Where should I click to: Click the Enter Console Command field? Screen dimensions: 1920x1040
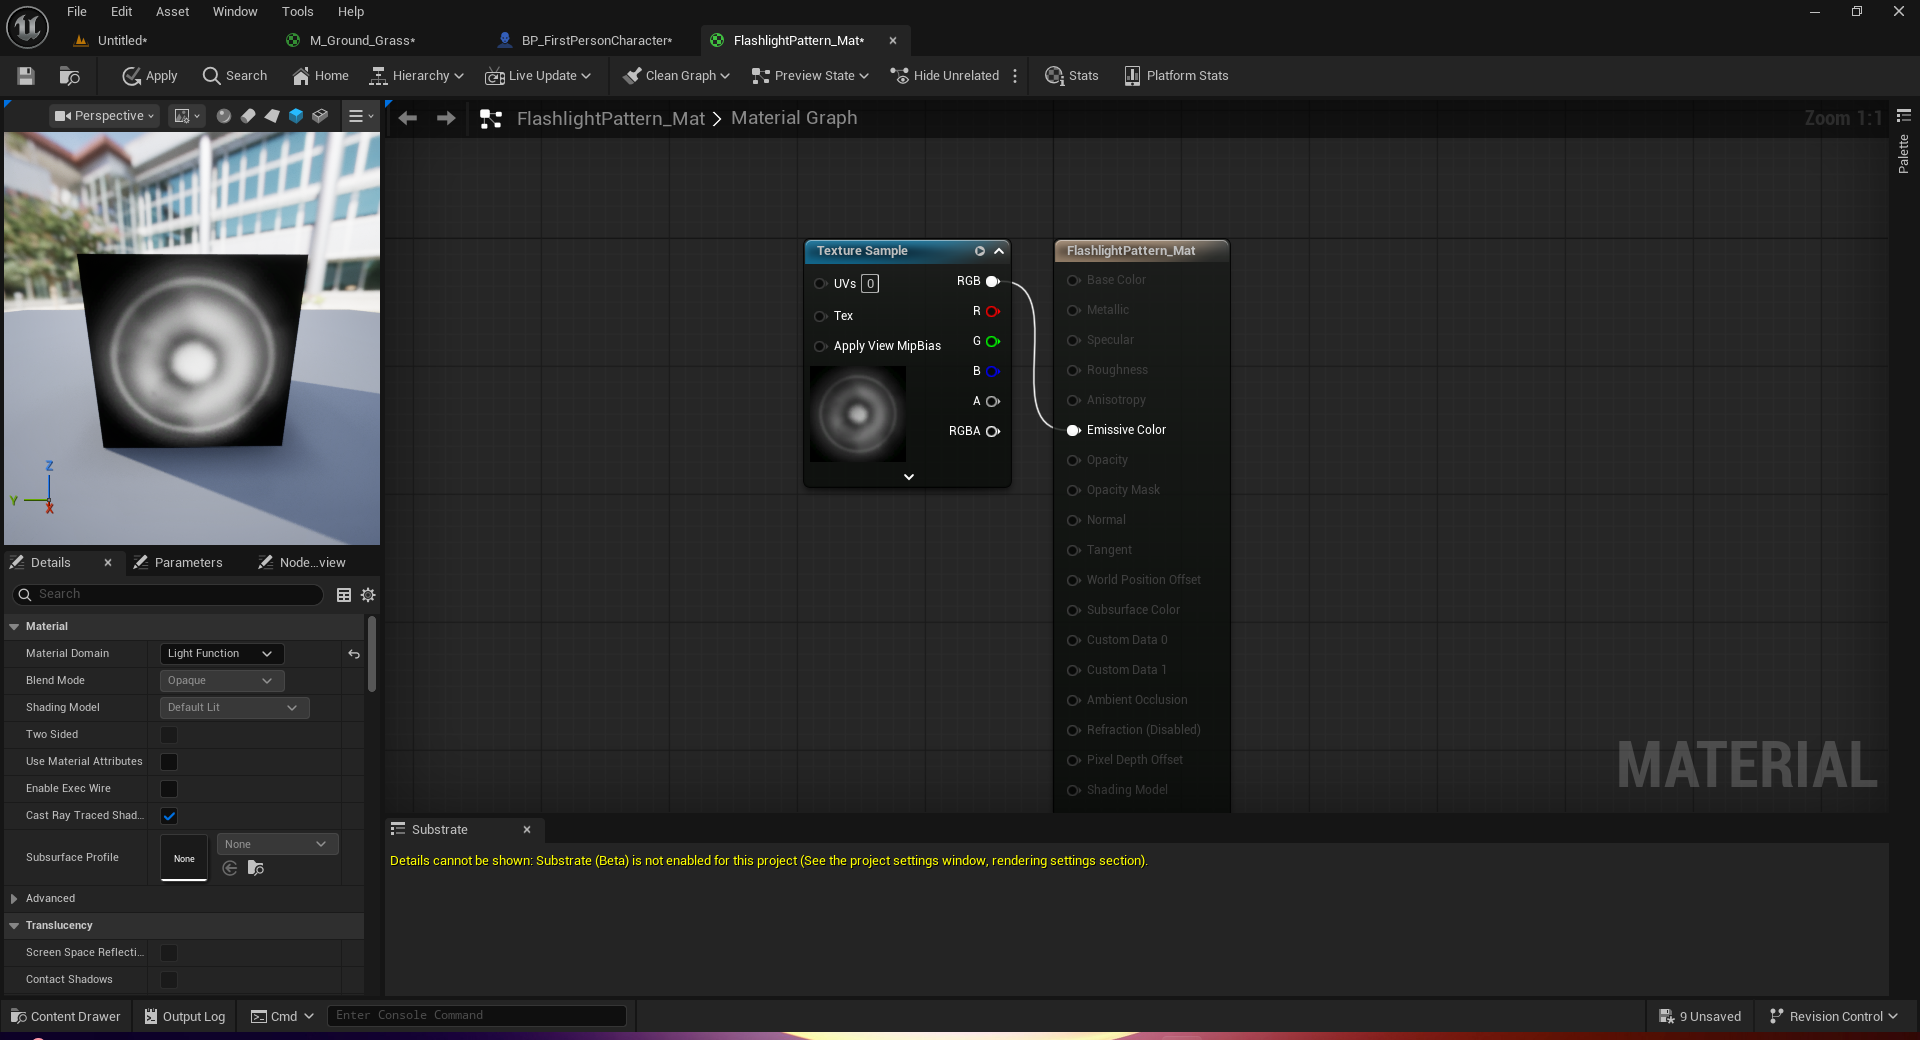click(476, 1016)
